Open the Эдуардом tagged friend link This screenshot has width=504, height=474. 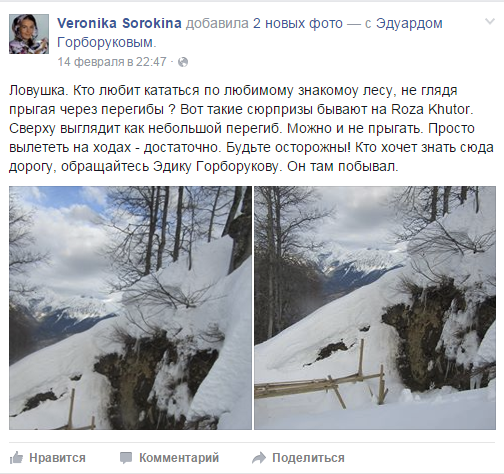pos(409,24)
